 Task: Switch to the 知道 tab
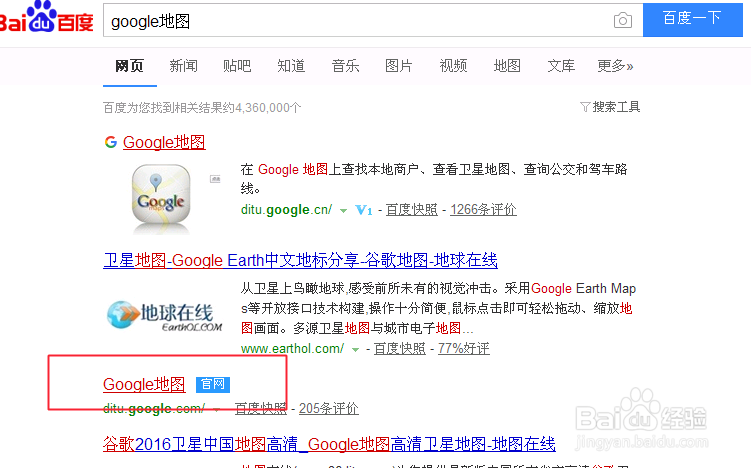click(x=291, y=66)
